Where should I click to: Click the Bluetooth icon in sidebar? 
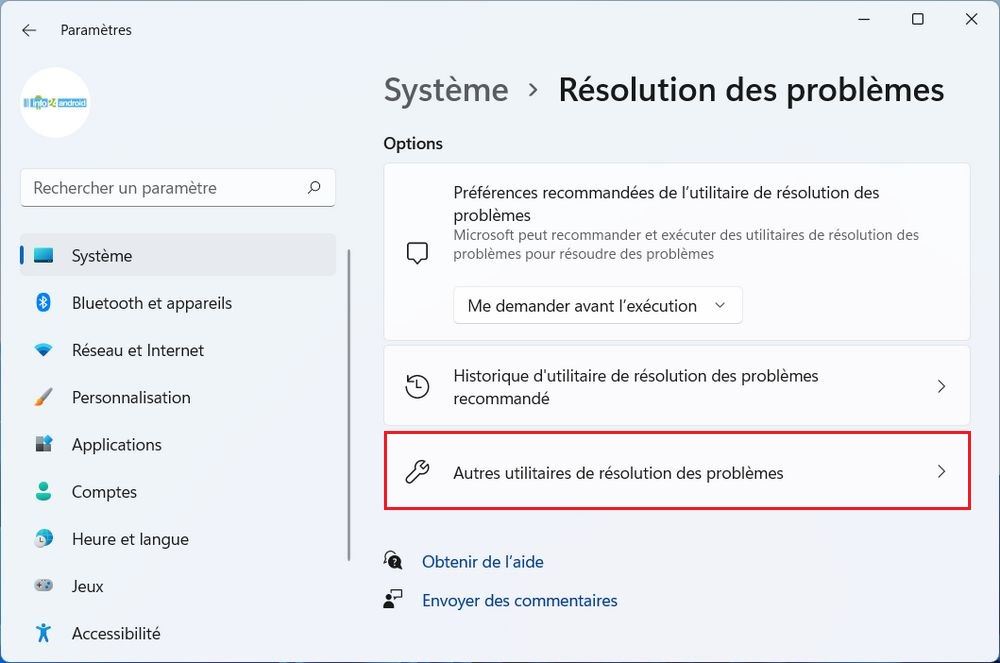43,303
